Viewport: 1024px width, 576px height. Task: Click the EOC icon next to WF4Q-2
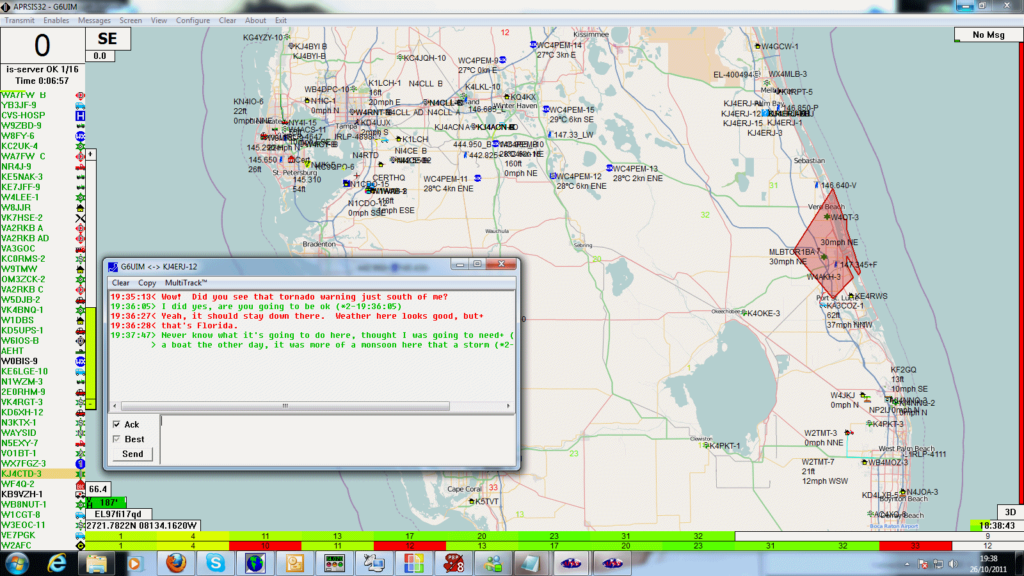(80, 485)
